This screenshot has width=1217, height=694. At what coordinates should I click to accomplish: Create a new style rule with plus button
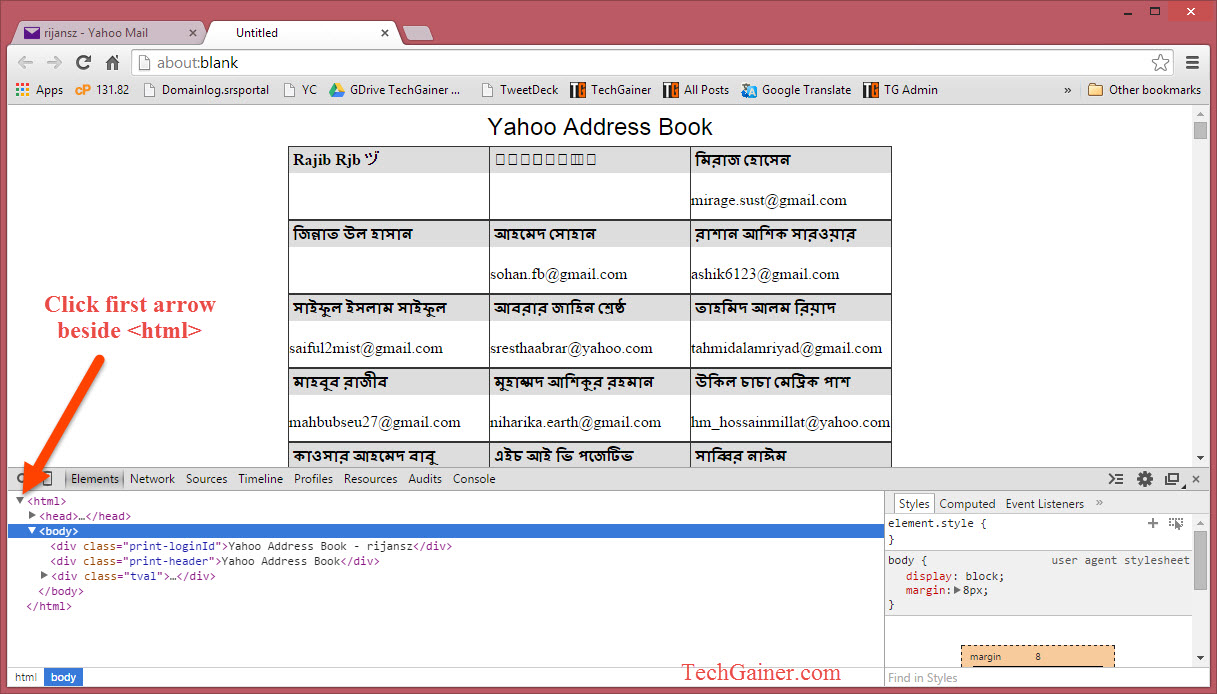1153,522
